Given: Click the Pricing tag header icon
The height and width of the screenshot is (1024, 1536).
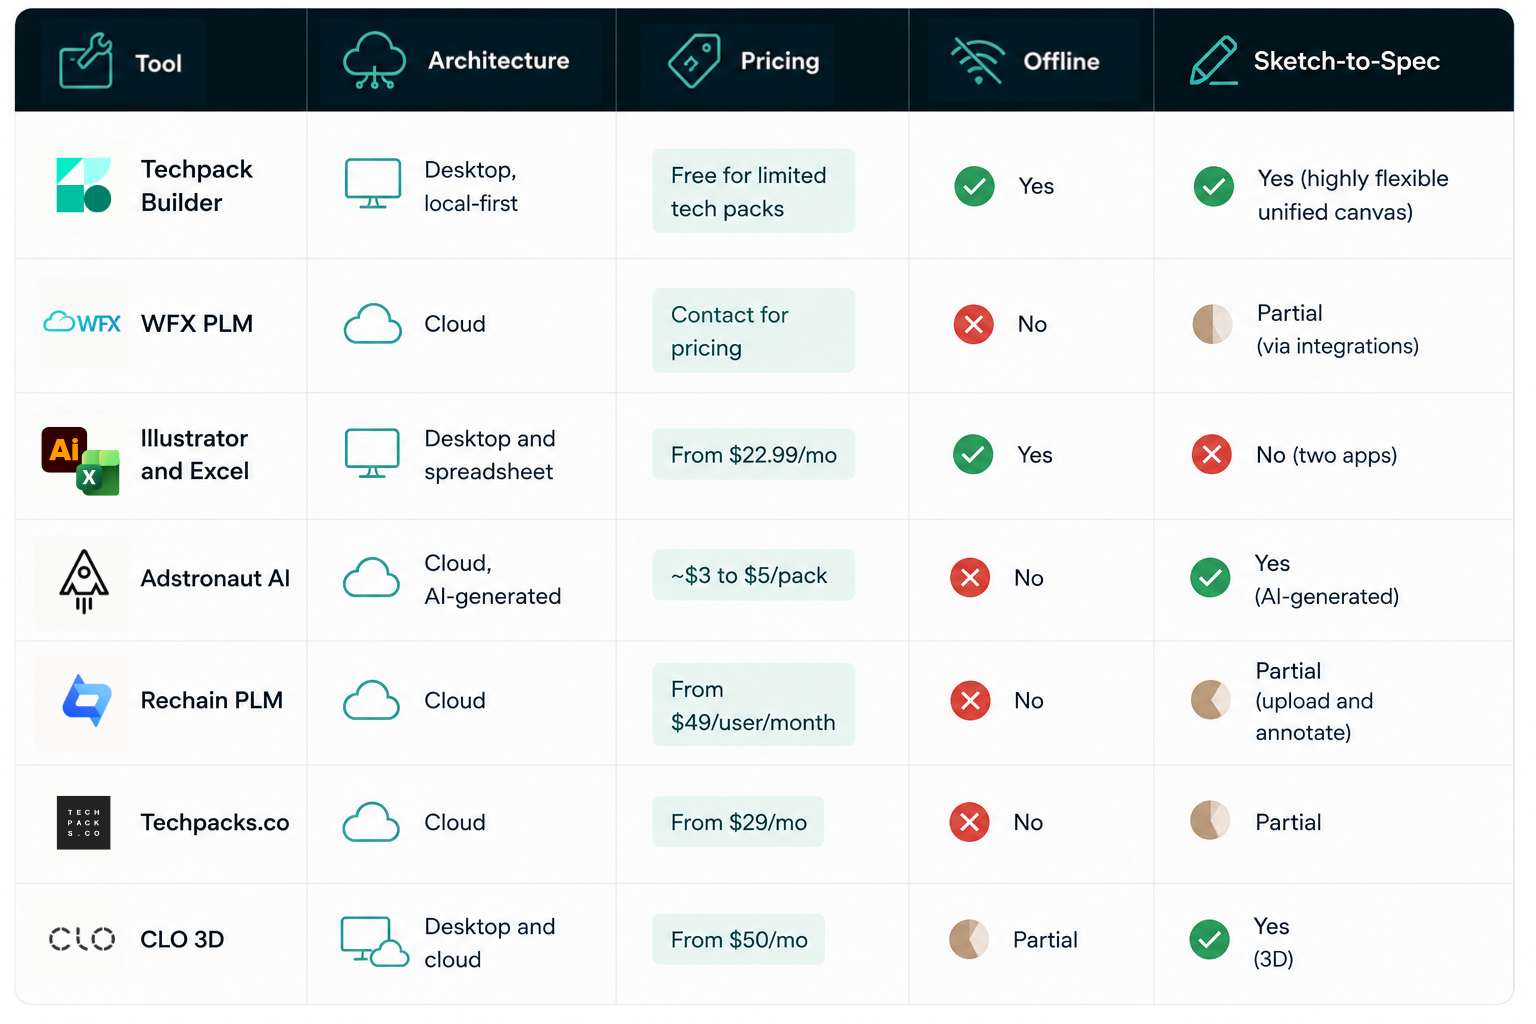Looking at the screenshot, I should click(x=694, y=60).
